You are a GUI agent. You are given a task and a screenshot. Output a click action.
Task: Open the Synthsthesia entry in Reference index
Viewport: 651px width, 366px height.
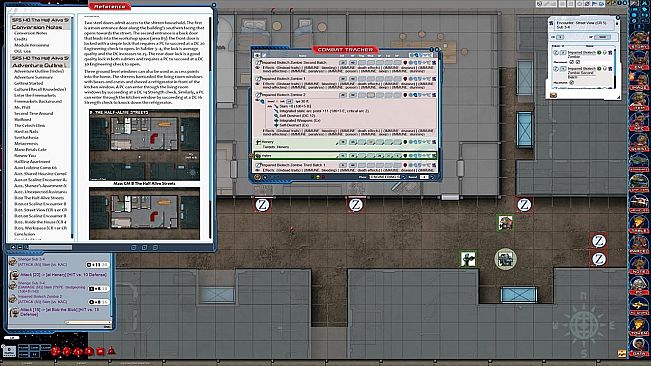[x=26, y=137]
